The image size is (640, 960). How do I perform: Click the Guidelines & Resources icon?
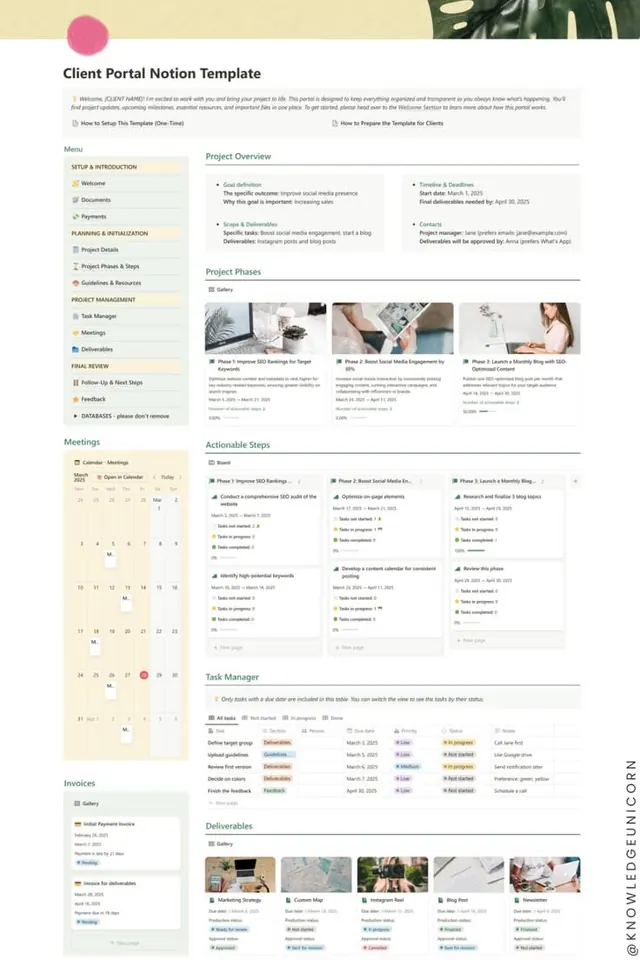[75, 283]
